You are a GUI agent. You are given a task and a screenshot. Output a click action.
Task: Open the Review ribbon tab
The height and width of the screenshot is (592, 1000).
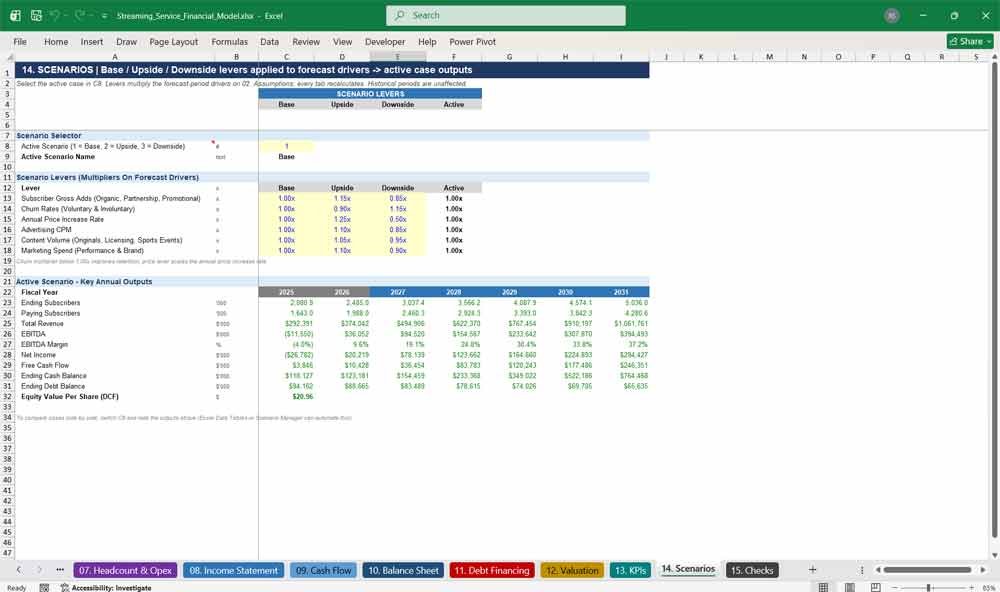(306, 41)
